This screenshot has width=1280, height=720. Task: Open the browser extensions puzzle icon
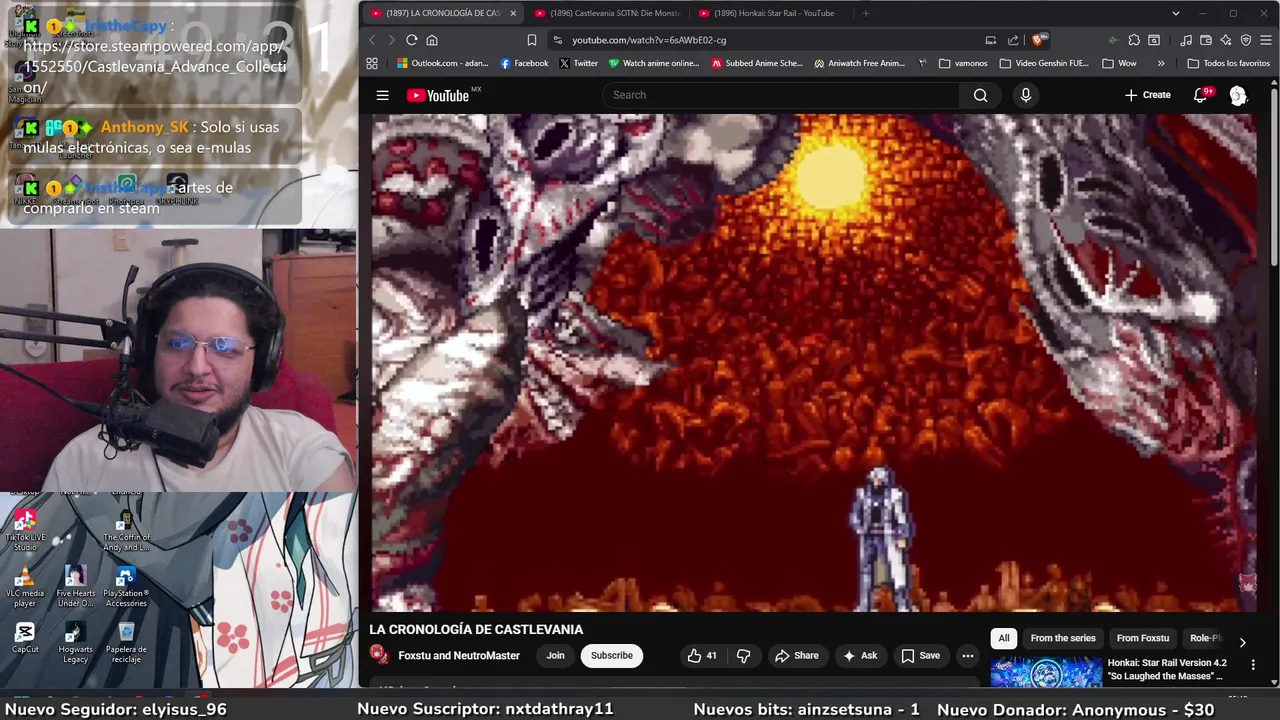pos(1133,40)
